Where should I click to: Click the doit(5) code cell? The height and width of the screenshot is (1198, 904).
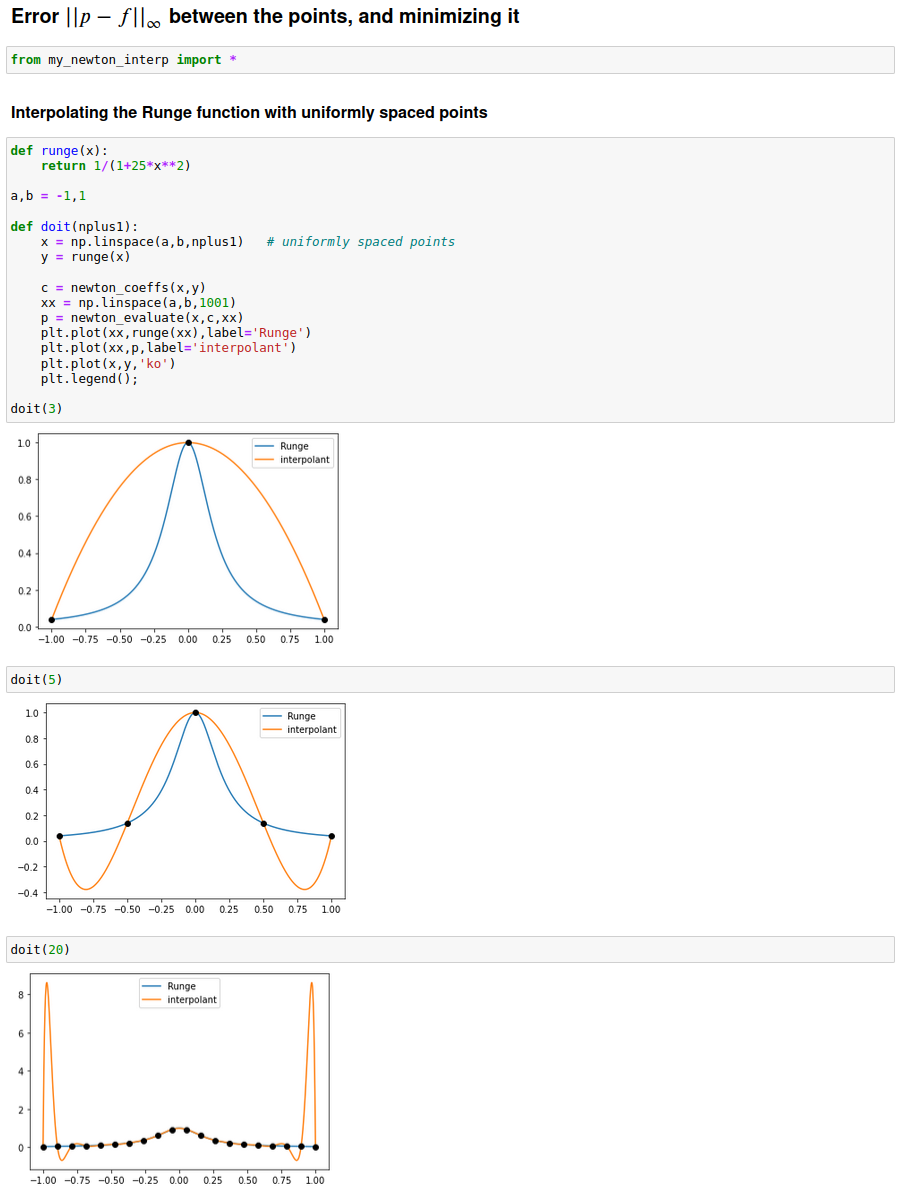(450, 680)
